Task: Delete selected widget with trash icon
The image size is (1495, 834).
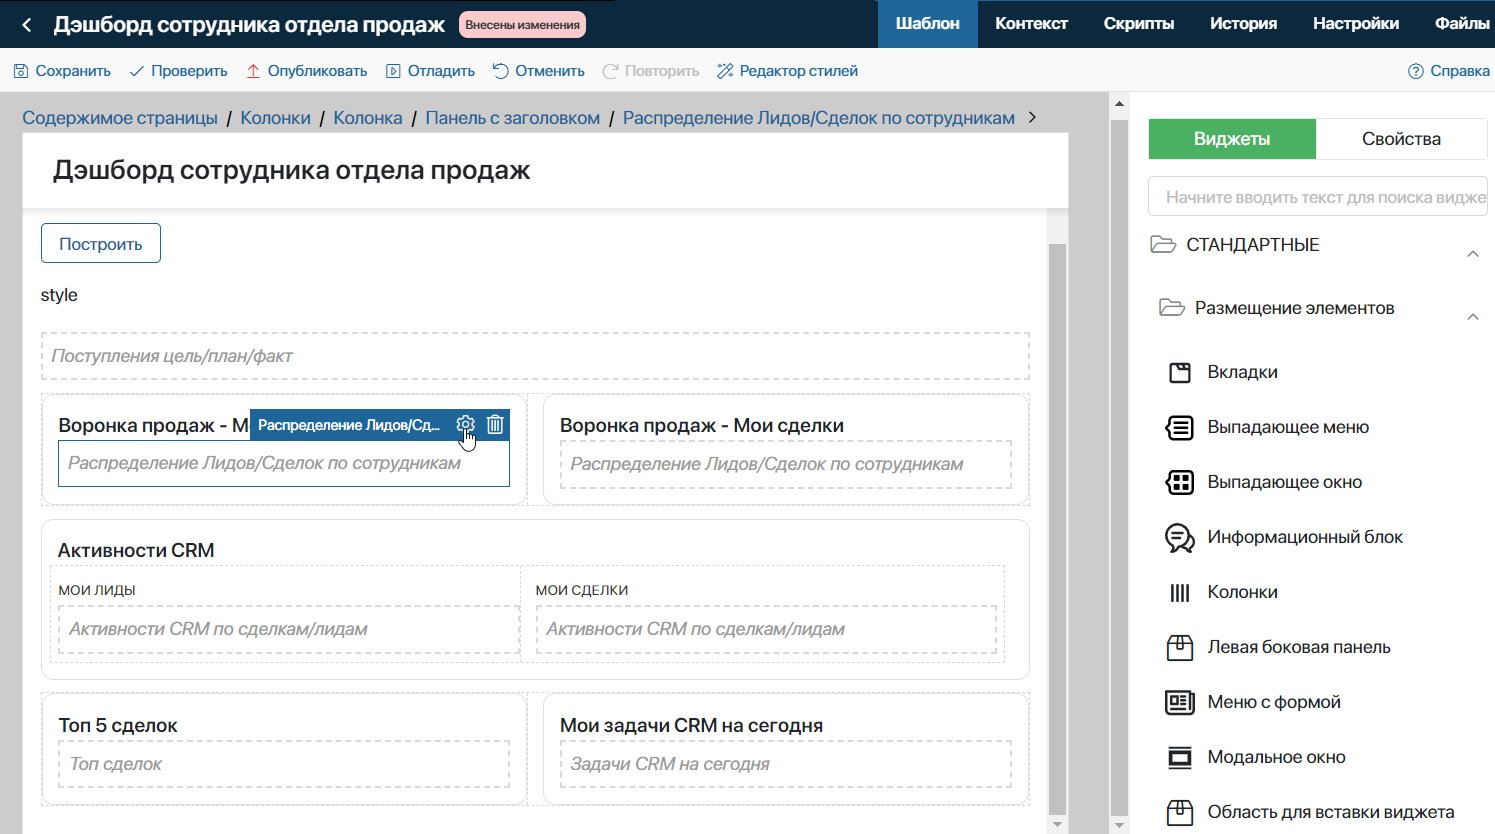Action: [495, 424]
